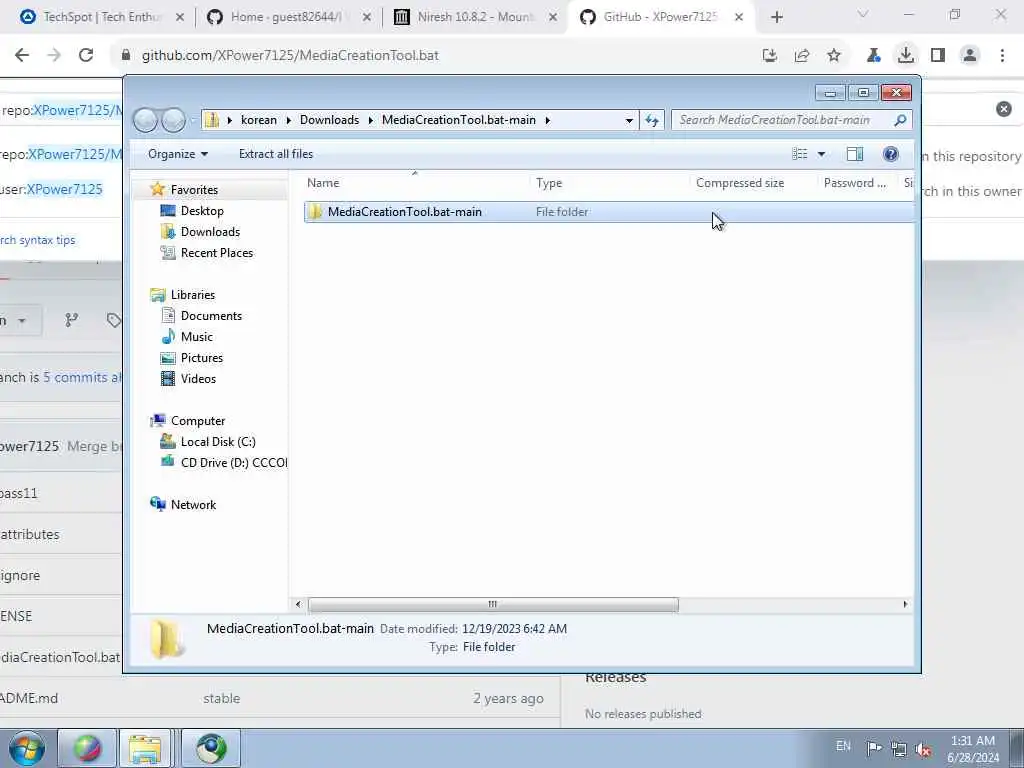Open Downloads in the navigation pane
Screen dimensions: 1024x768
(x=210, y=232)
